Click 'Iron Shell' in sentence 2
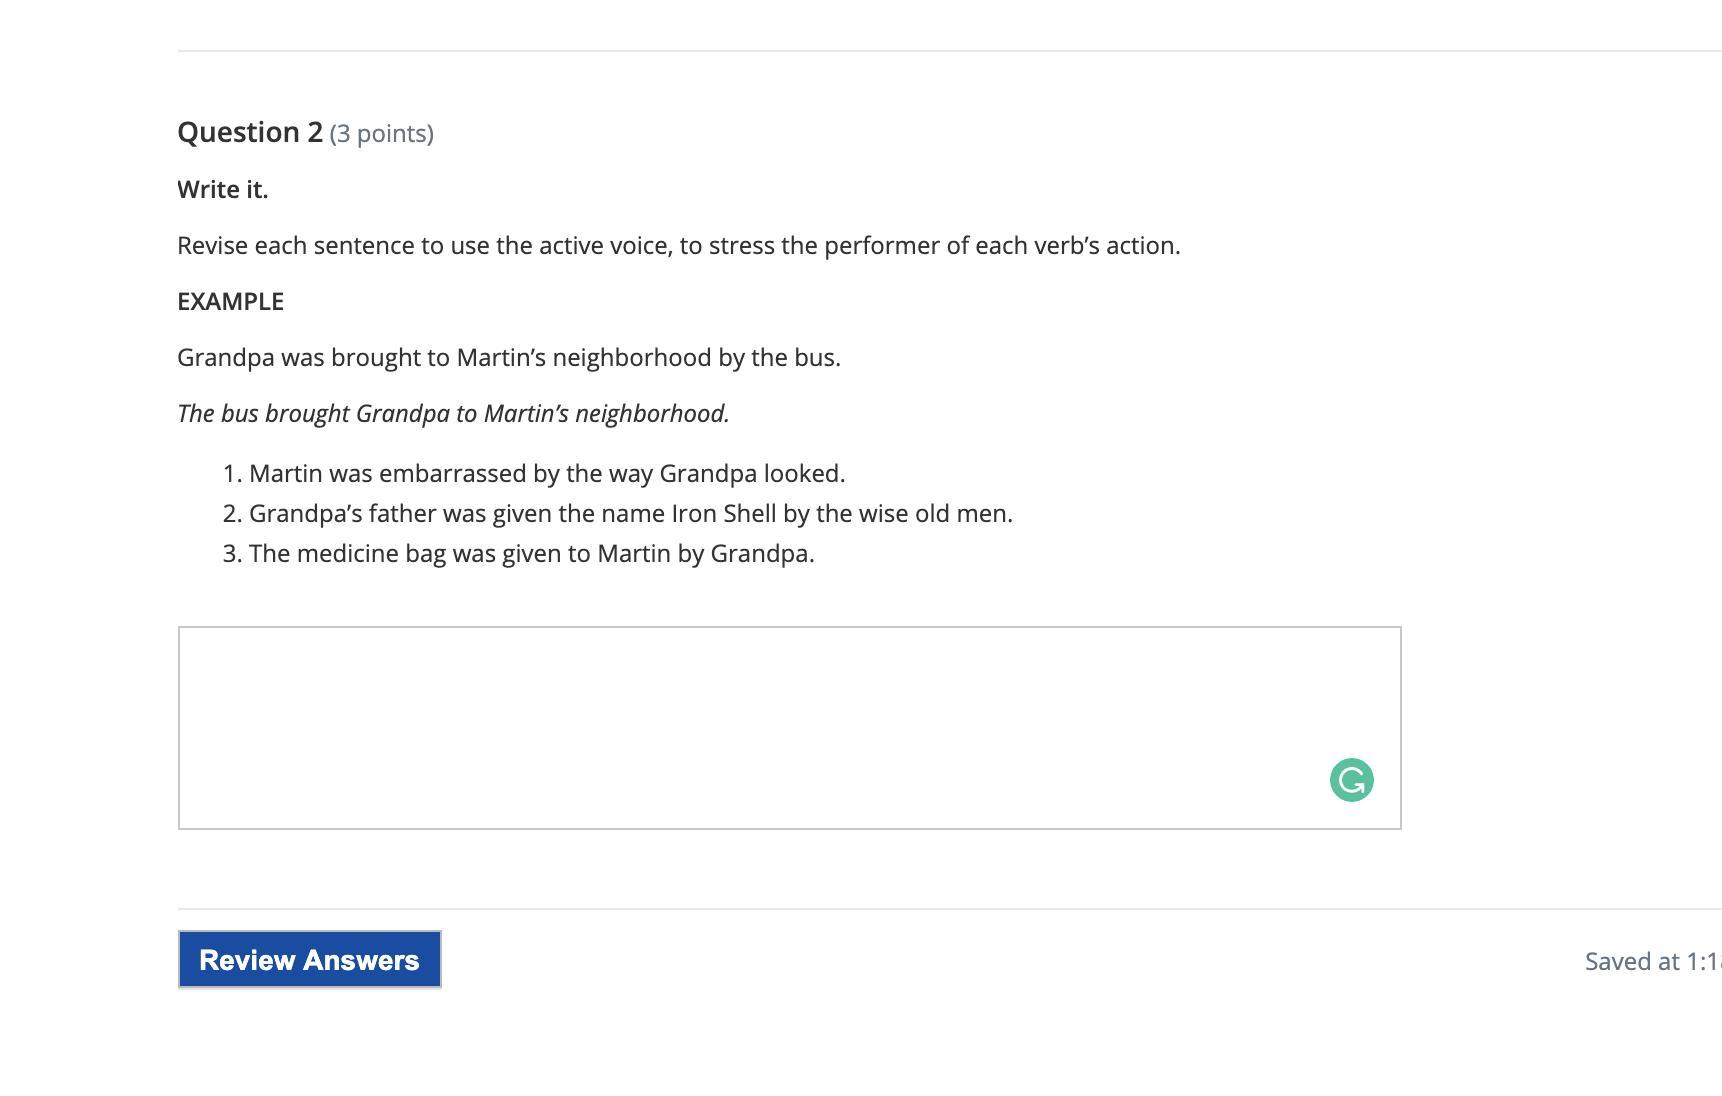 [723, 514]
